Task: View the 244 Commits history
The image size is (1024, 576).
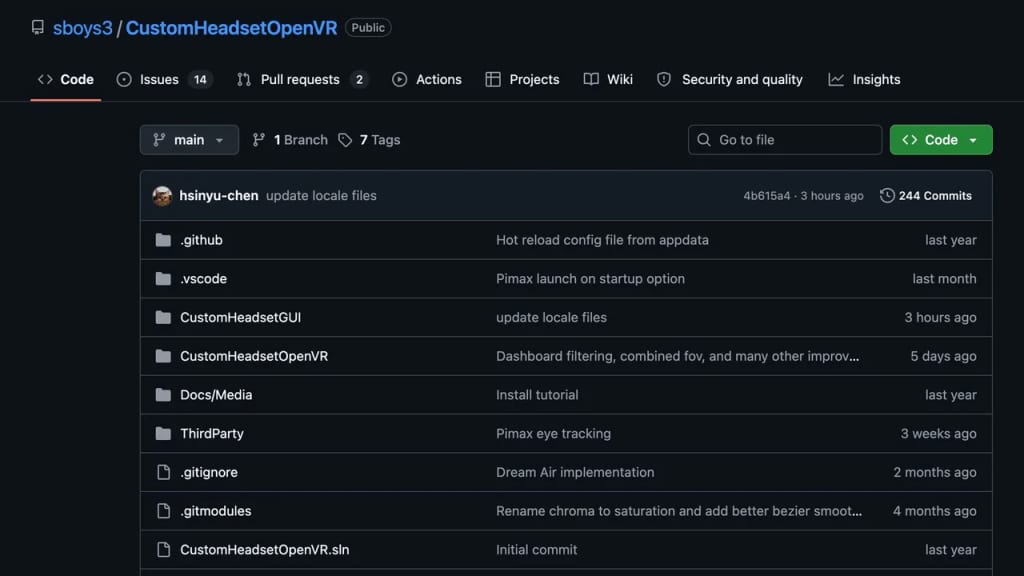Action: point(925,196)
